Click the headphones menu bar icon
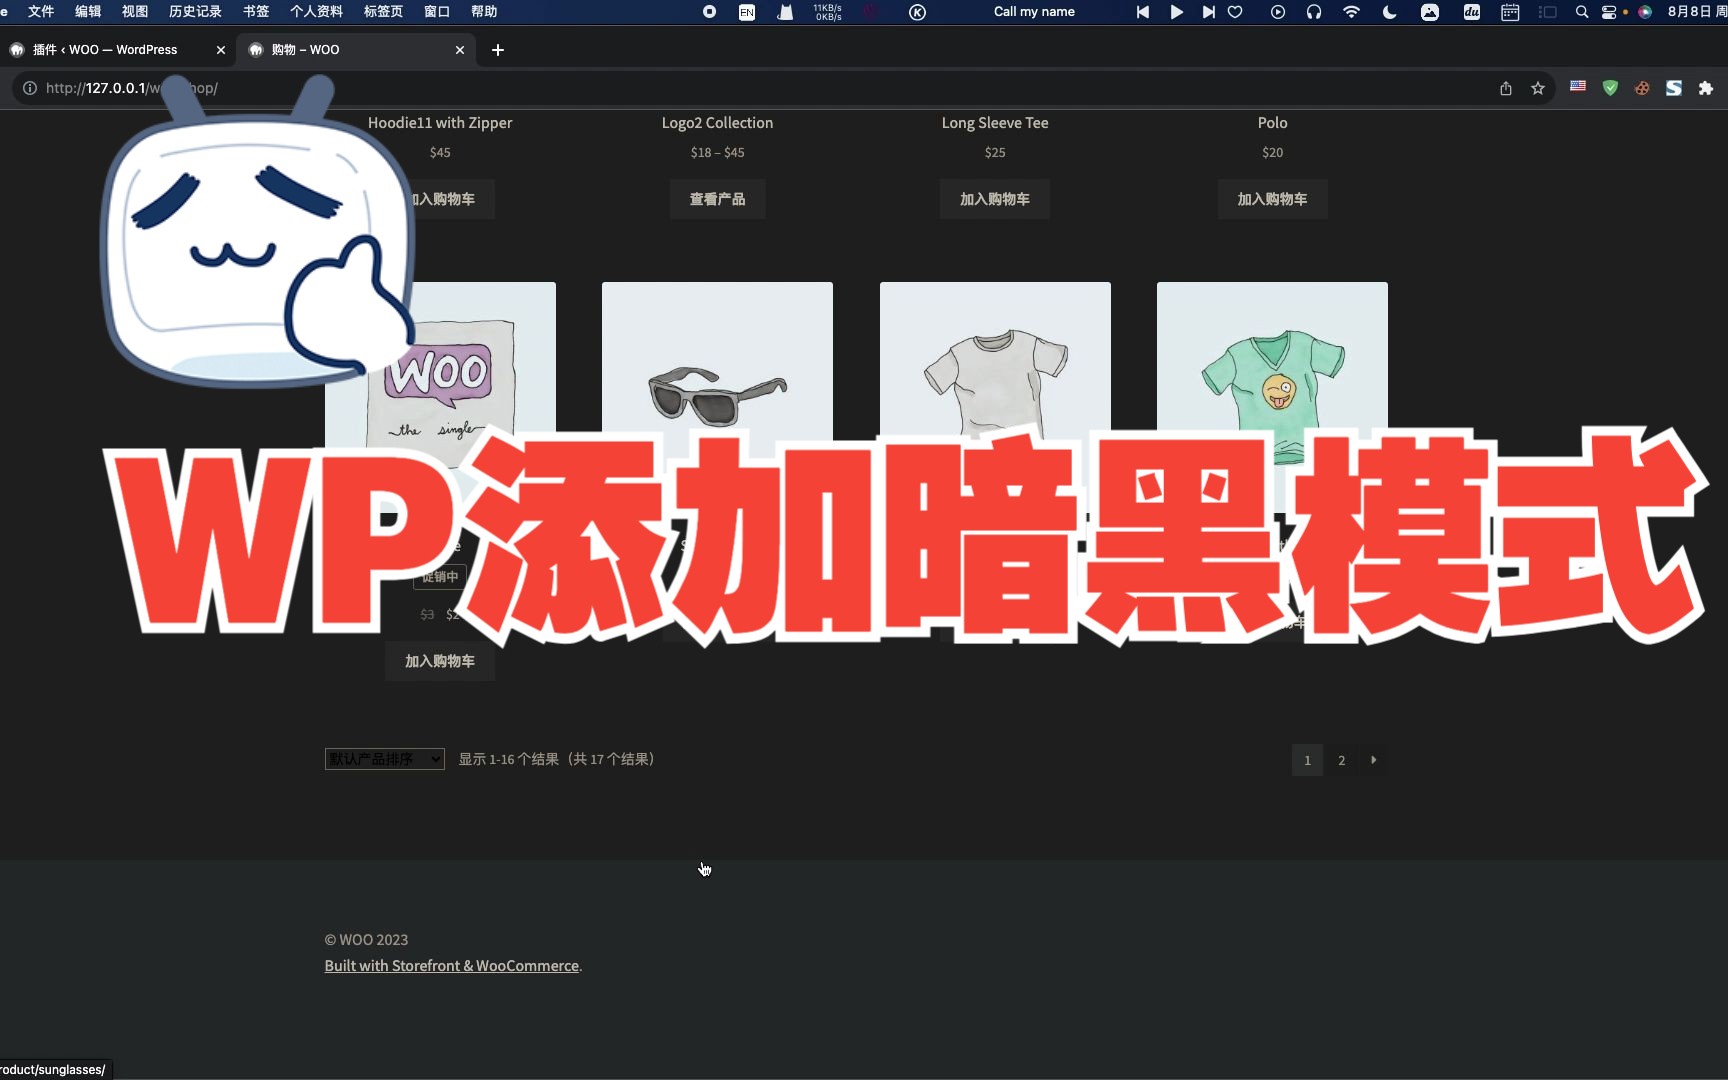The height and width of the screenshot is (1080, 1728). pyautogui.click(x=1314, y=12)
